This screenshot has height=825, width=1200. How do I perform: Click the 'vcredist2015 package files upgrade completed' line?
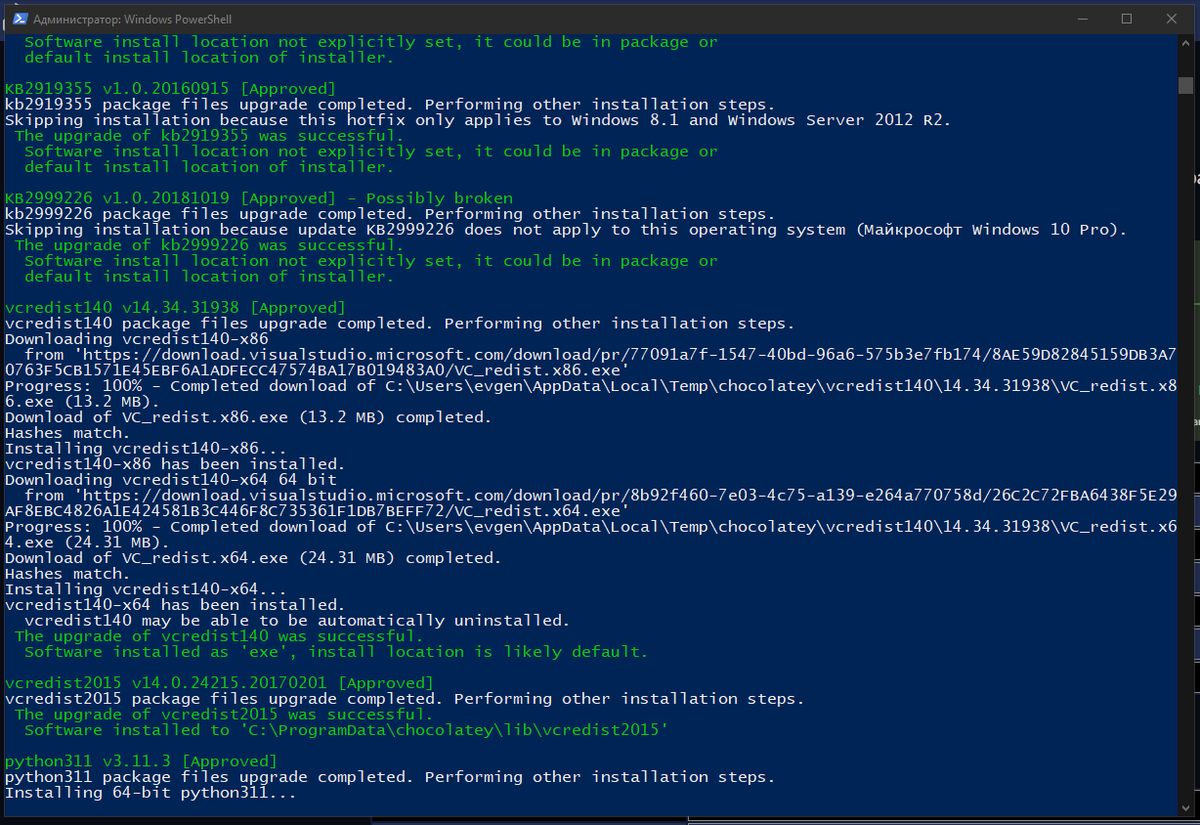(404, 699)
